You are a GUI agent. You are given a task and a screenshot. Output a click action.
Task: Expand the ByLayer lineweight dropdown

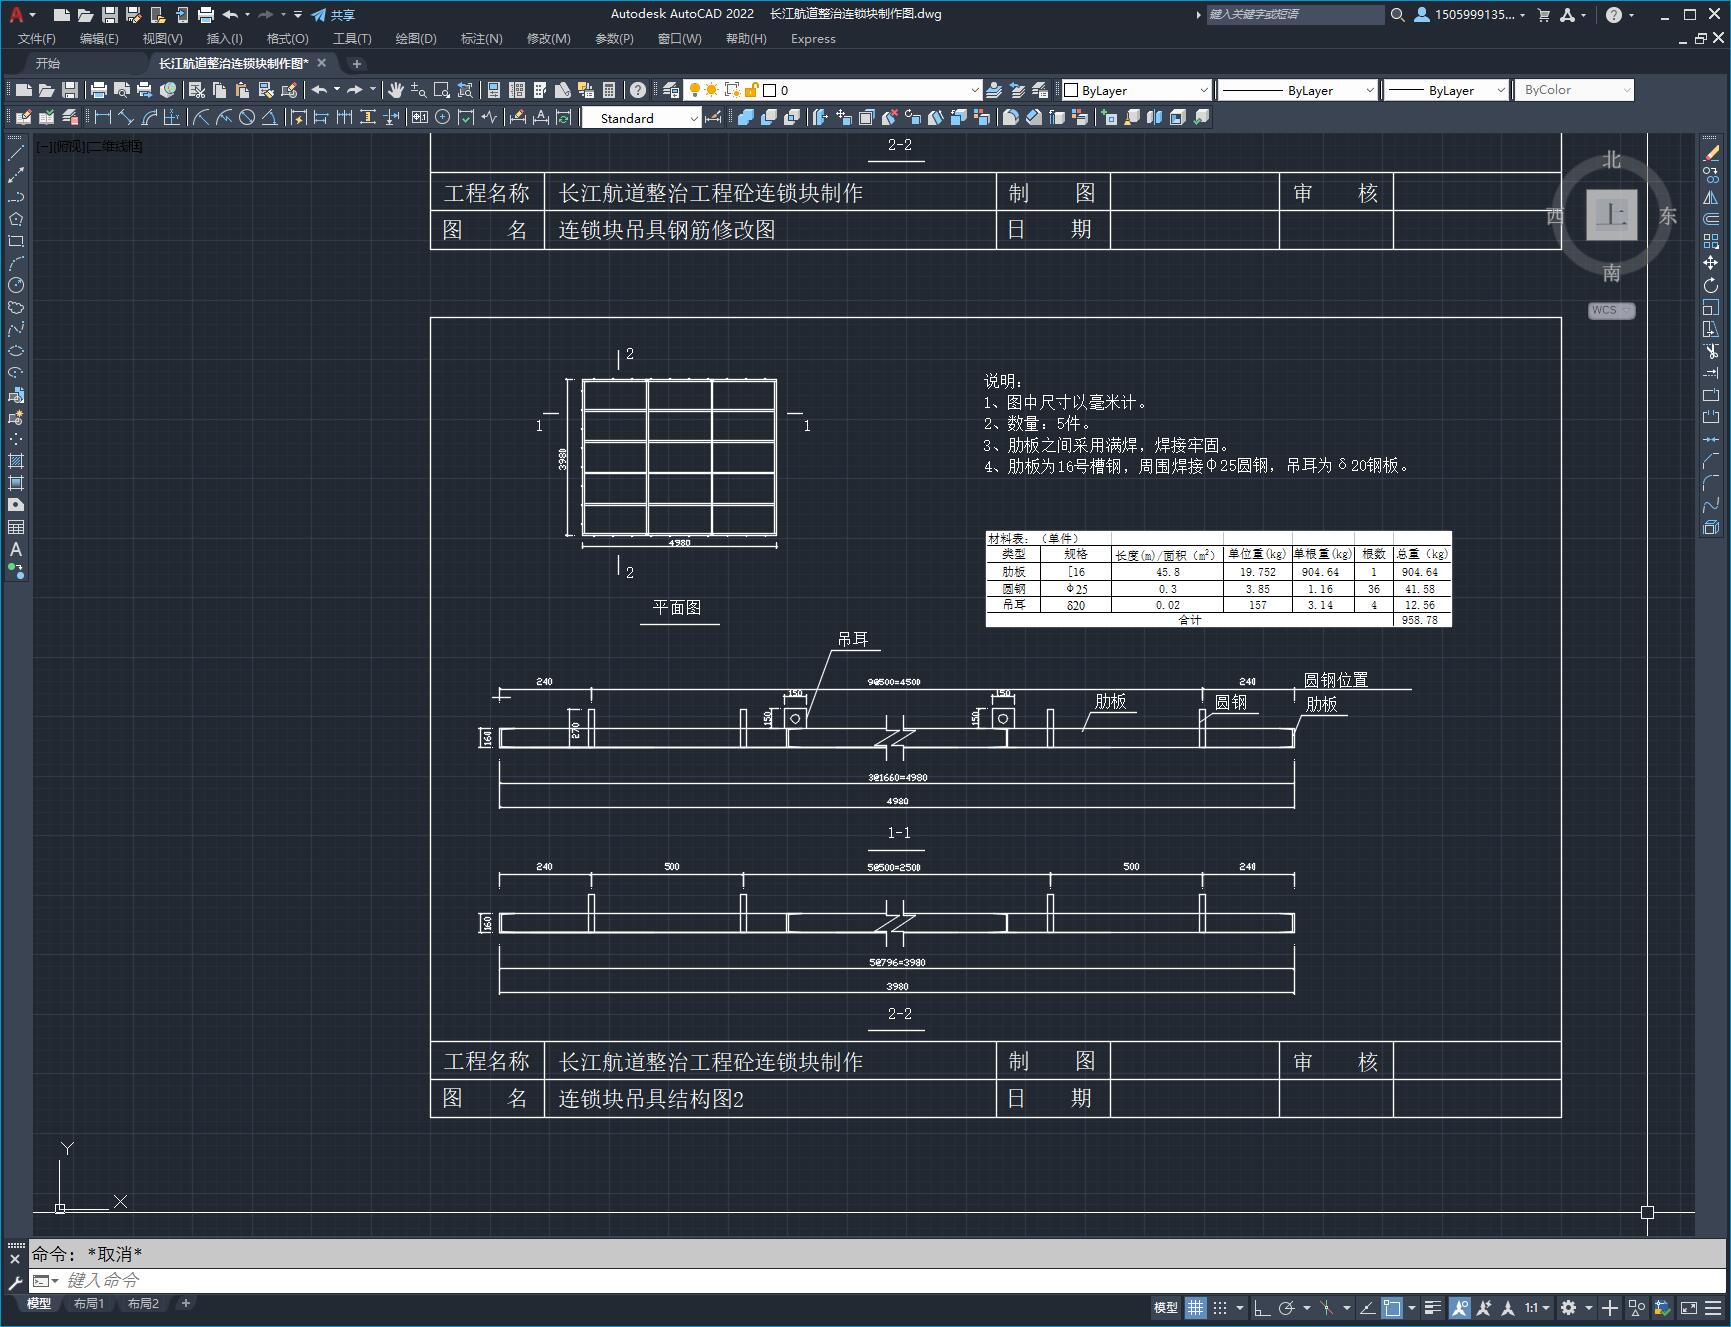pyautogui.click(x=1446, y=90)
